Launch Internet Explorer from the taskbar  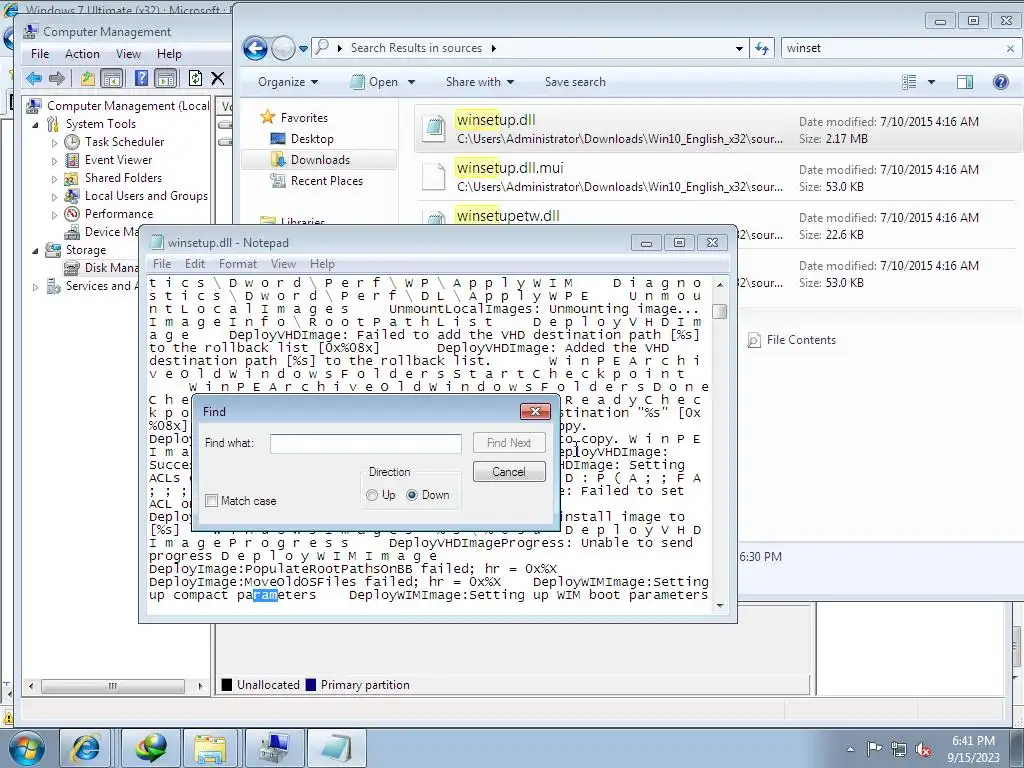pyautogui.click(x=85, y=748)
